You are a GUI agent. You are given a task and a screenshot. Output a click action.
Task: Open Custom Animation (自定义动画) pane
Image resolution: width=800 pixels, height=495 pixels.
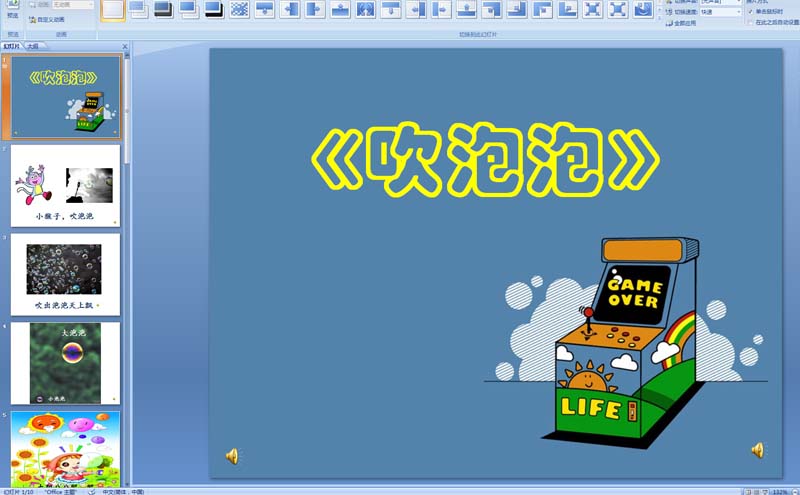pos(47,19)
